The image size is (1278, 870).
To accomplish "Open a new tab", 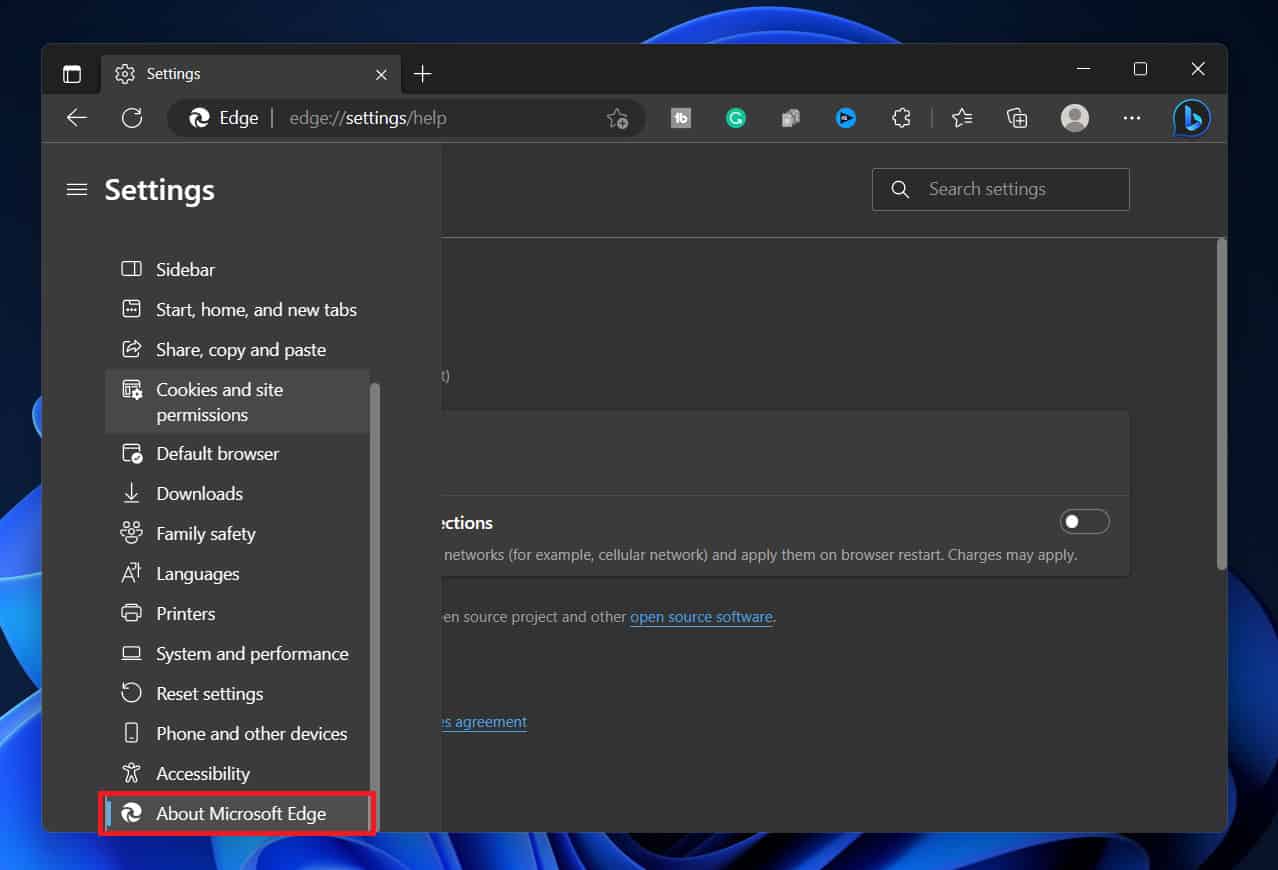I will [x=423, y=74].
